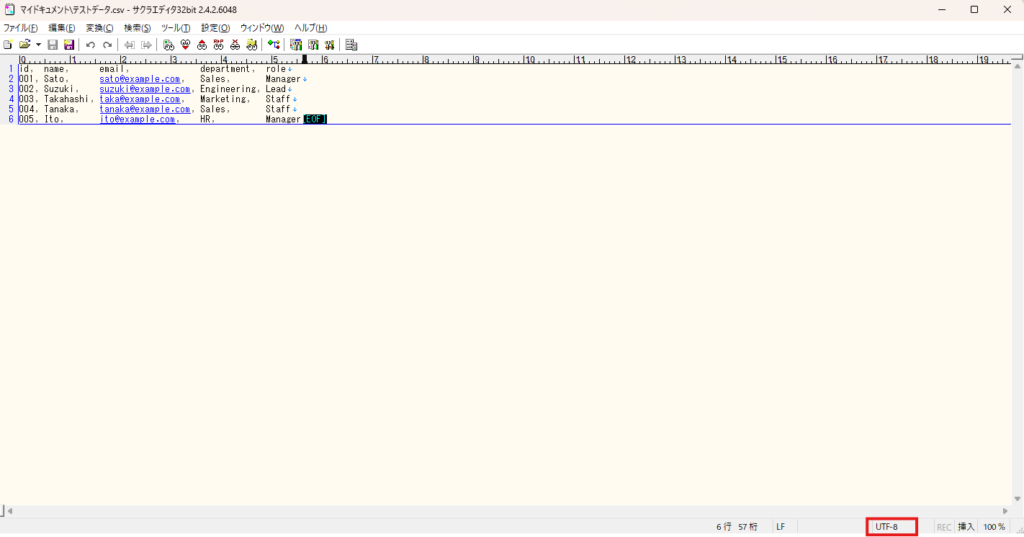Open the ファイル(F) menu
This screenshot has height=537, width=1024.
(20, 28)
